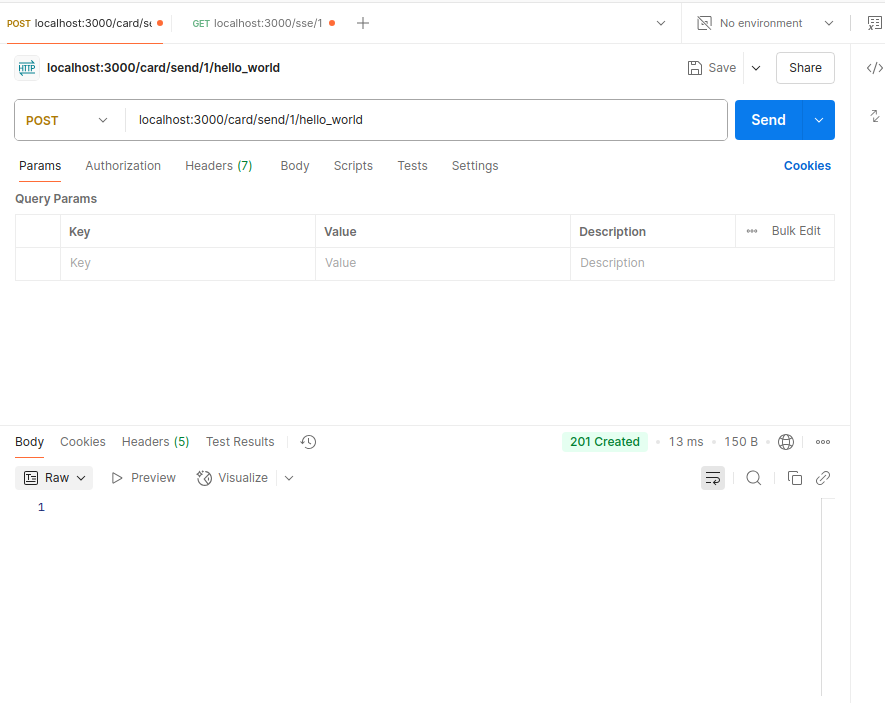Open Query Params column options ellipsis
Screen dimensions: 885x703
tap(752, 231)
